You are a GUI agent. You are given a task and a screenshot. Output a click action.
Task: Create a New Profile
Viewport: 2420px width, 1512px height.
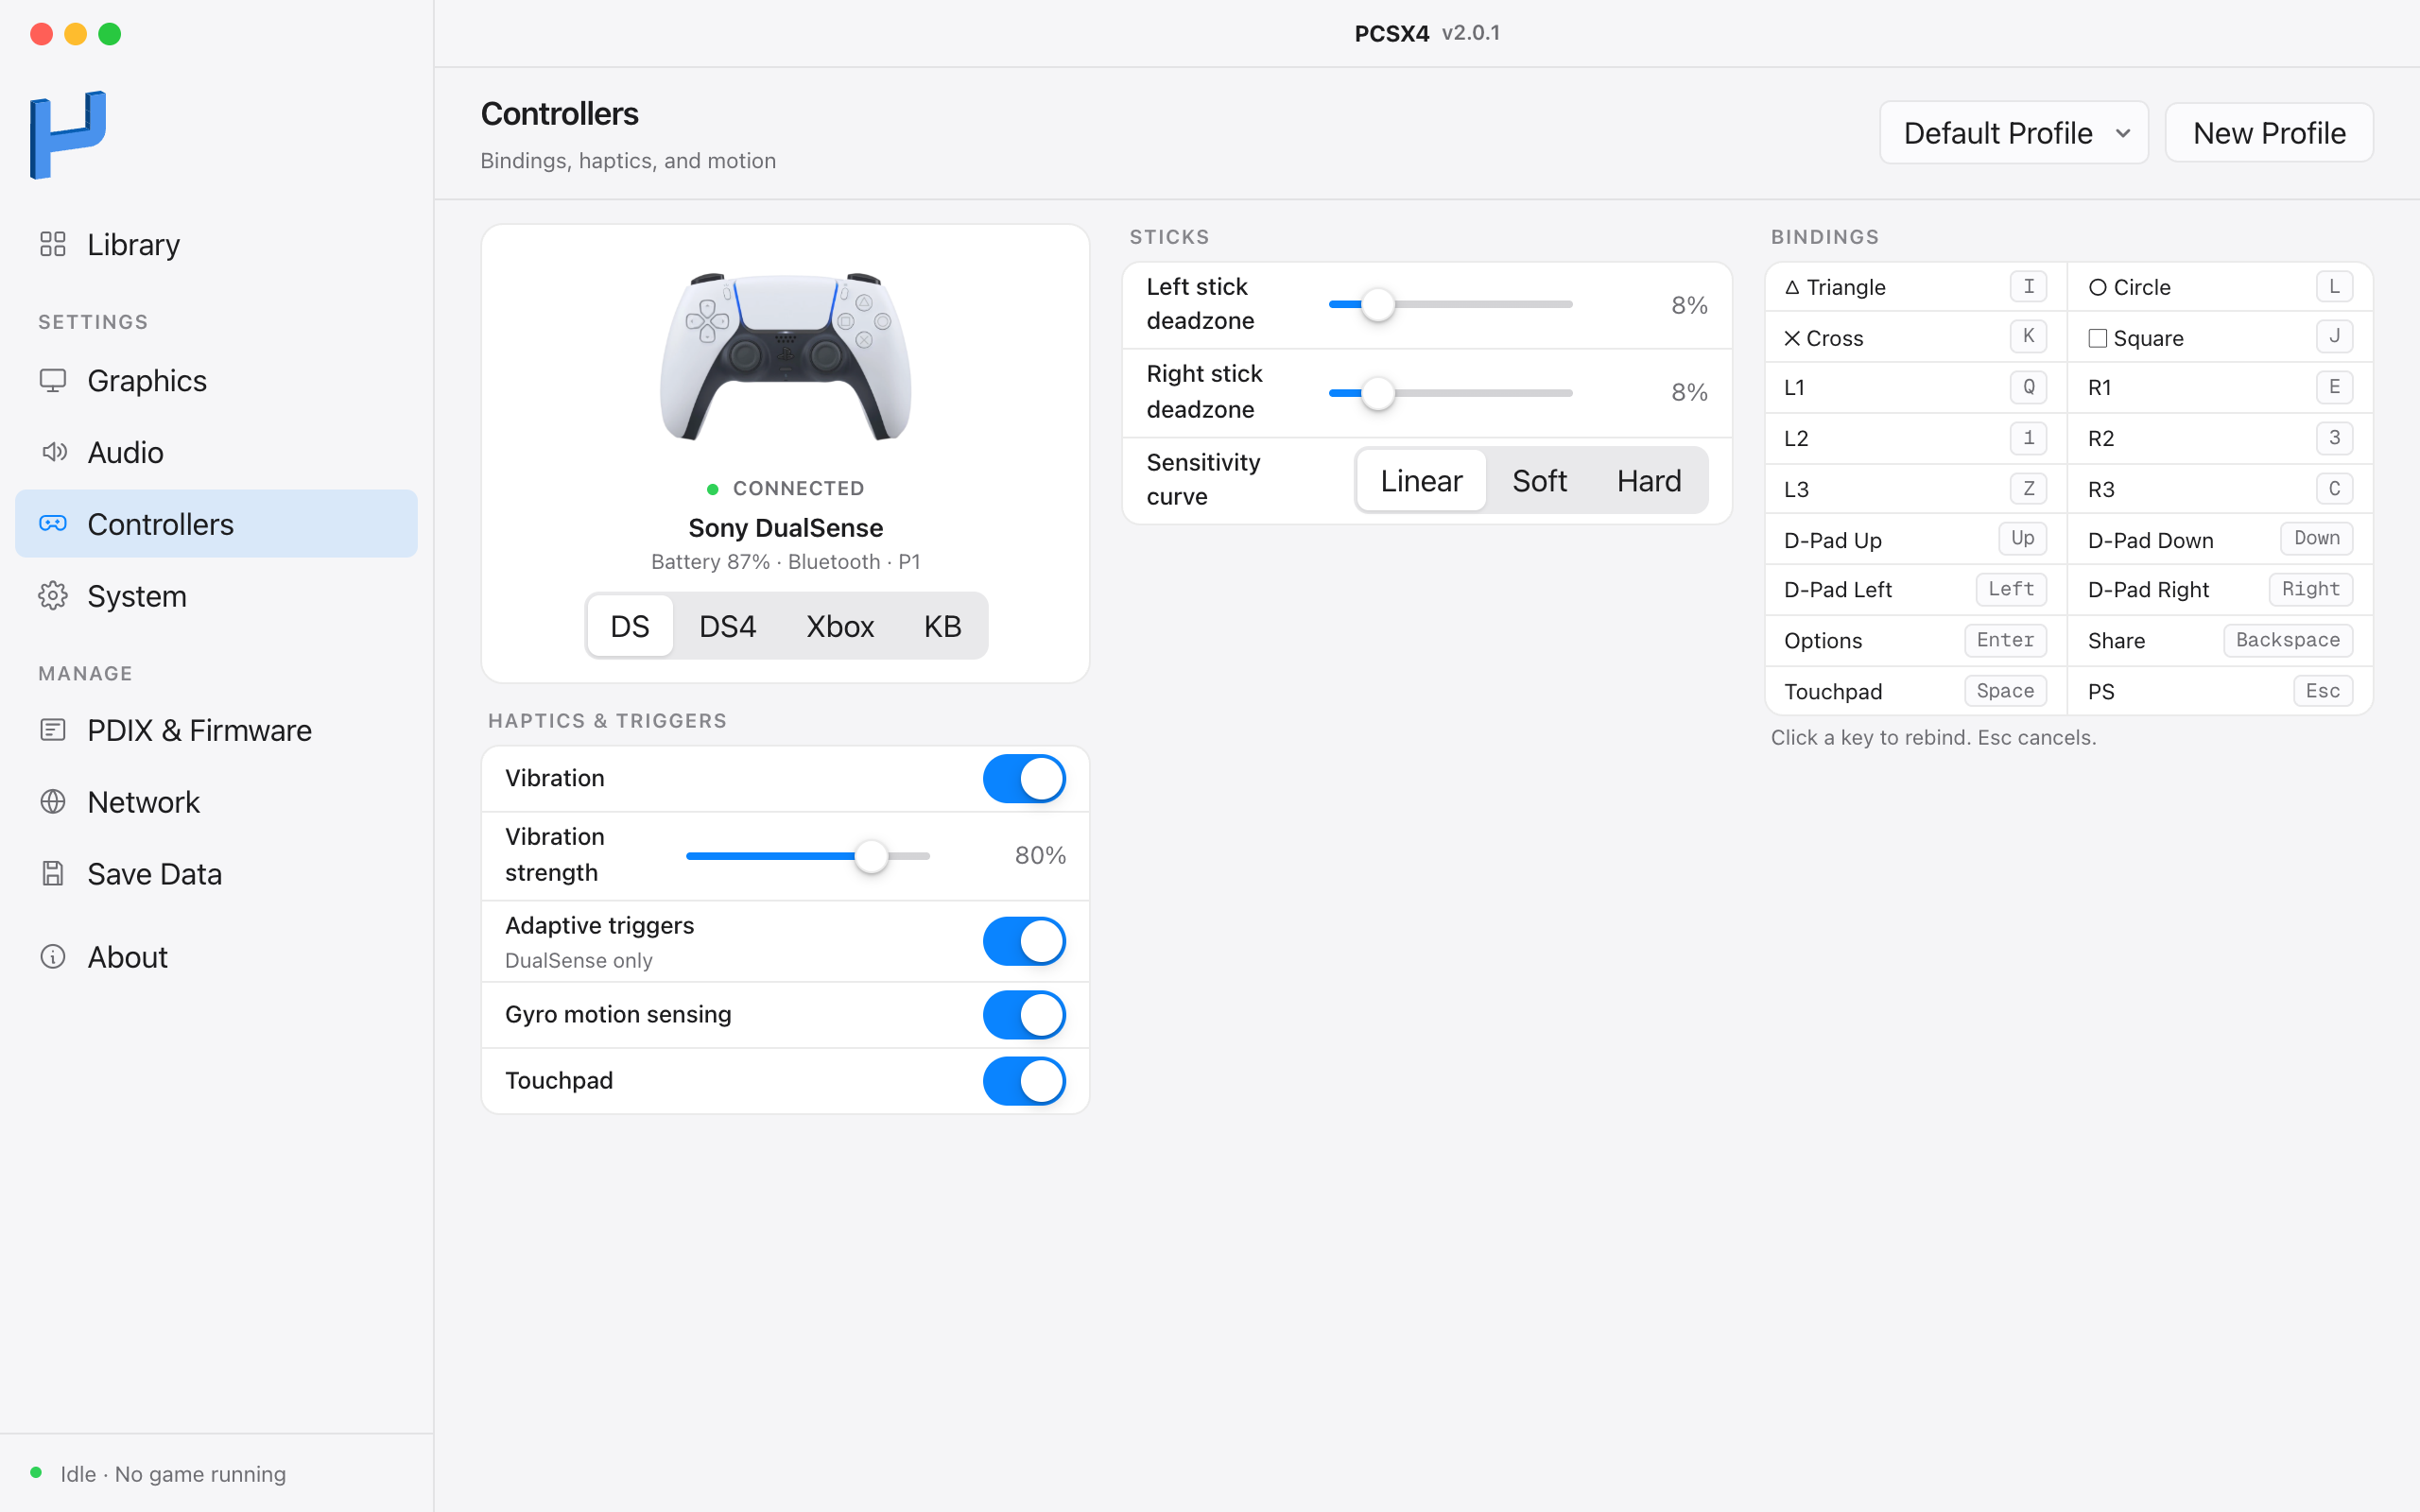click(2269, 132)
